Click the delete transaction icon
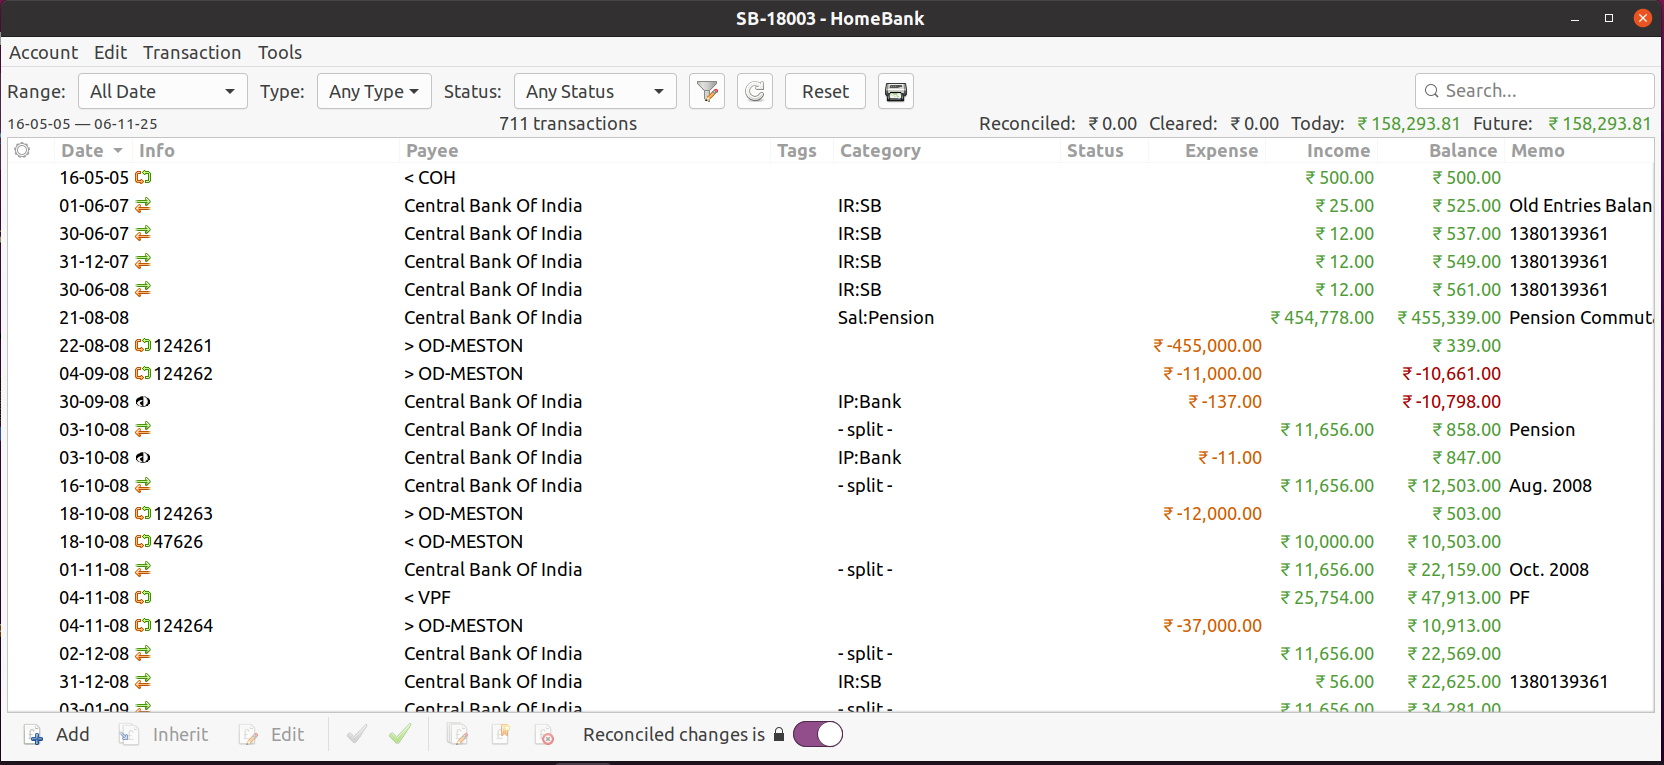The image size is (1664, 765). [545, 735]
